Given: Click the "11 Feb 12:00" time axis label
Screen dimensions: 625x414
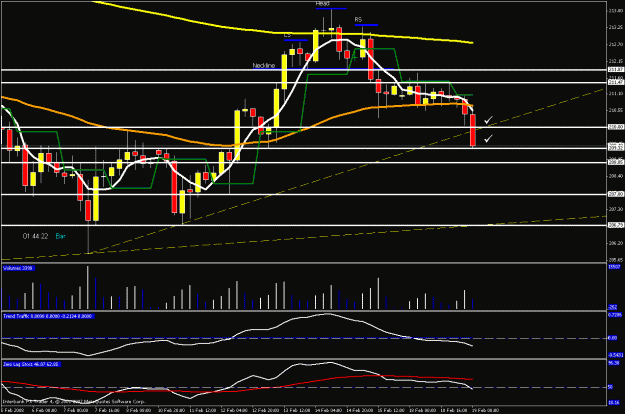Looking at the screenshot, I should point(202,410).
